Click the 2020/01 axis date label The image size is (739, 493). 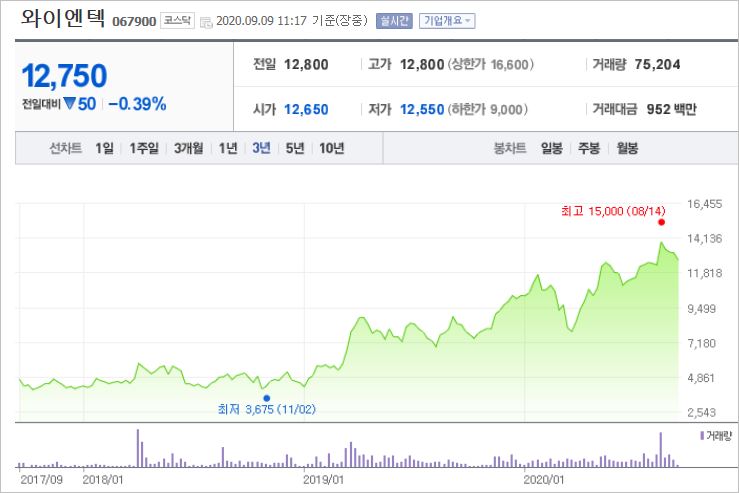coord(544,480)
